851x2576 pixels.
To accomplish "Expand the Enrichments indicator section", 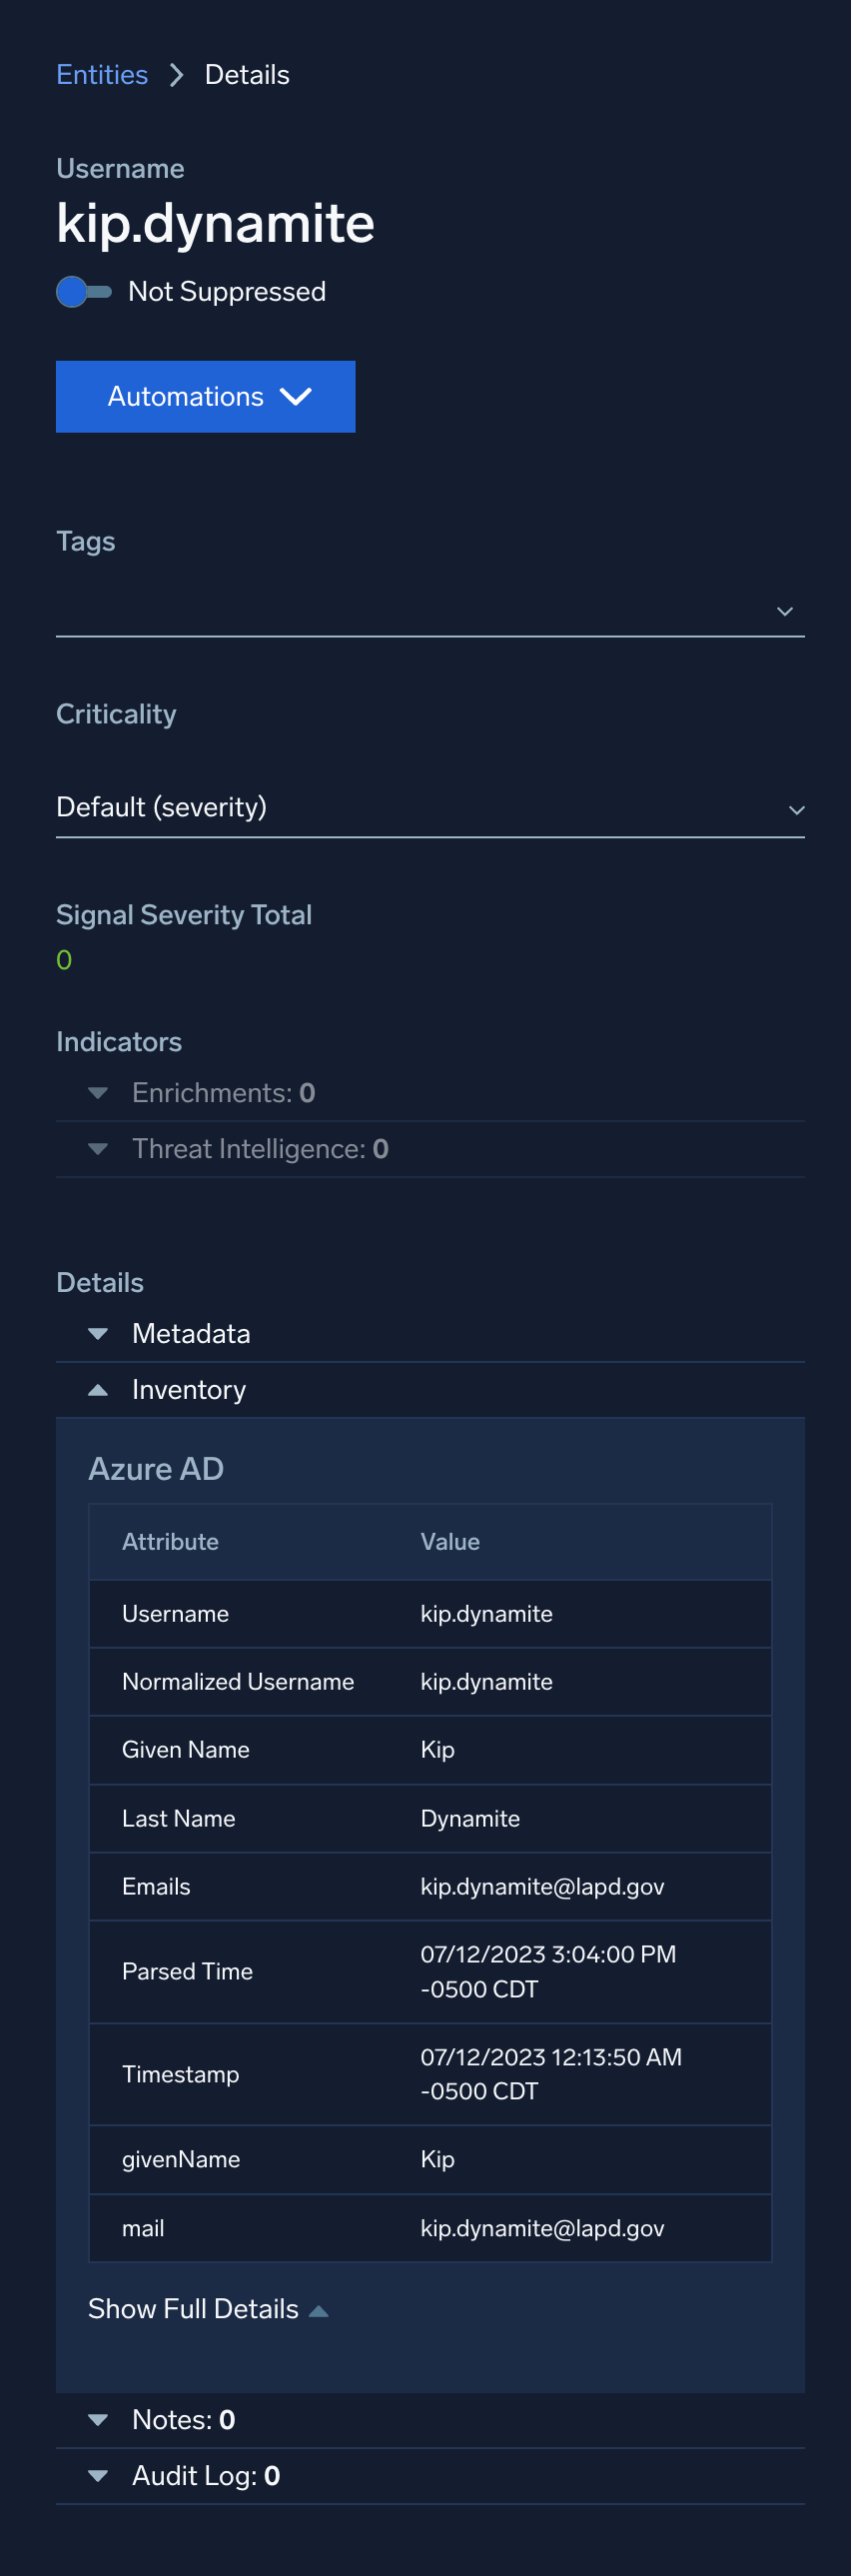I will point(97,1092).
